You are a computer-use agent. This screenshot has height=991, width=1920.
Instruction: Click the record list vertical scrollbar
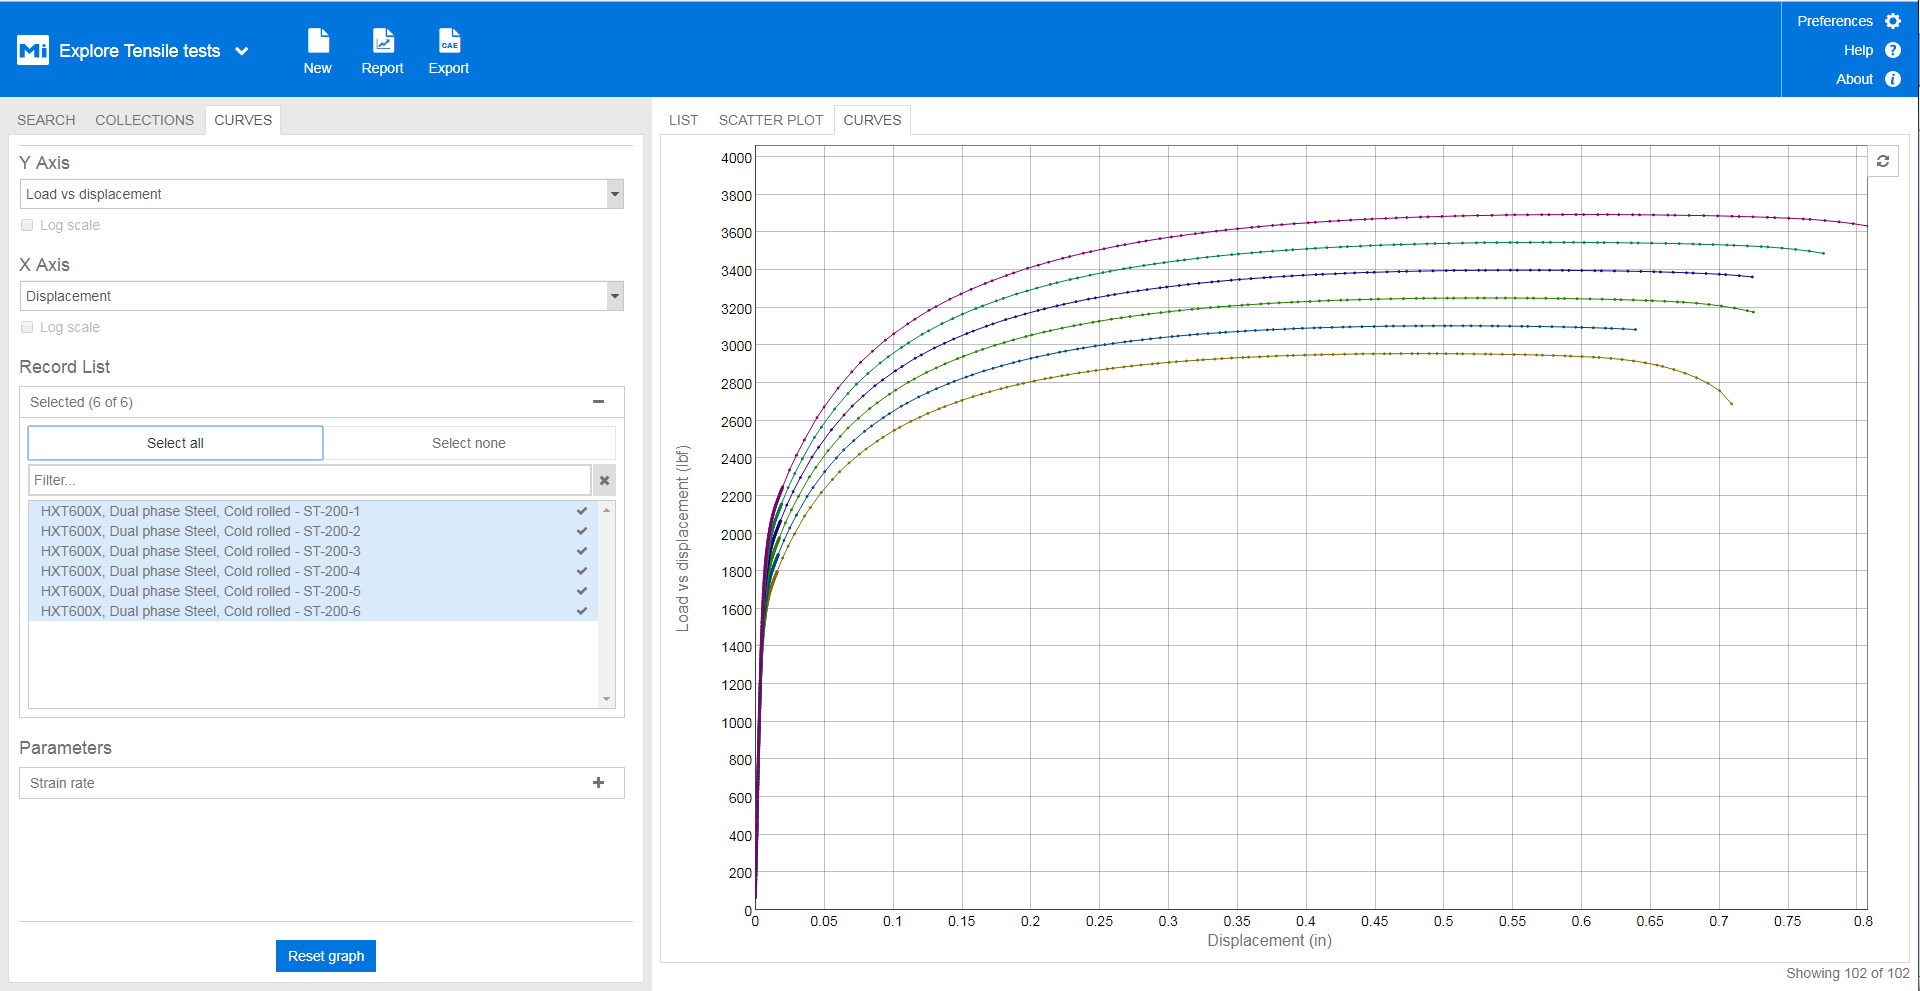pos(606,604)
